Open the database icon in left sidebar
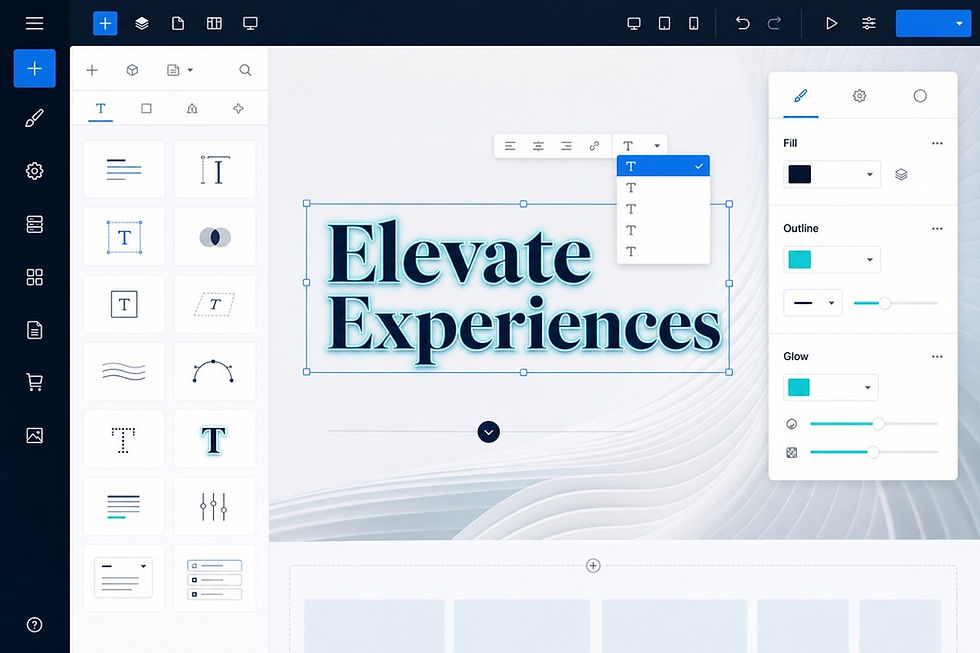Screen dimensions: 980x653 point(34,224)
